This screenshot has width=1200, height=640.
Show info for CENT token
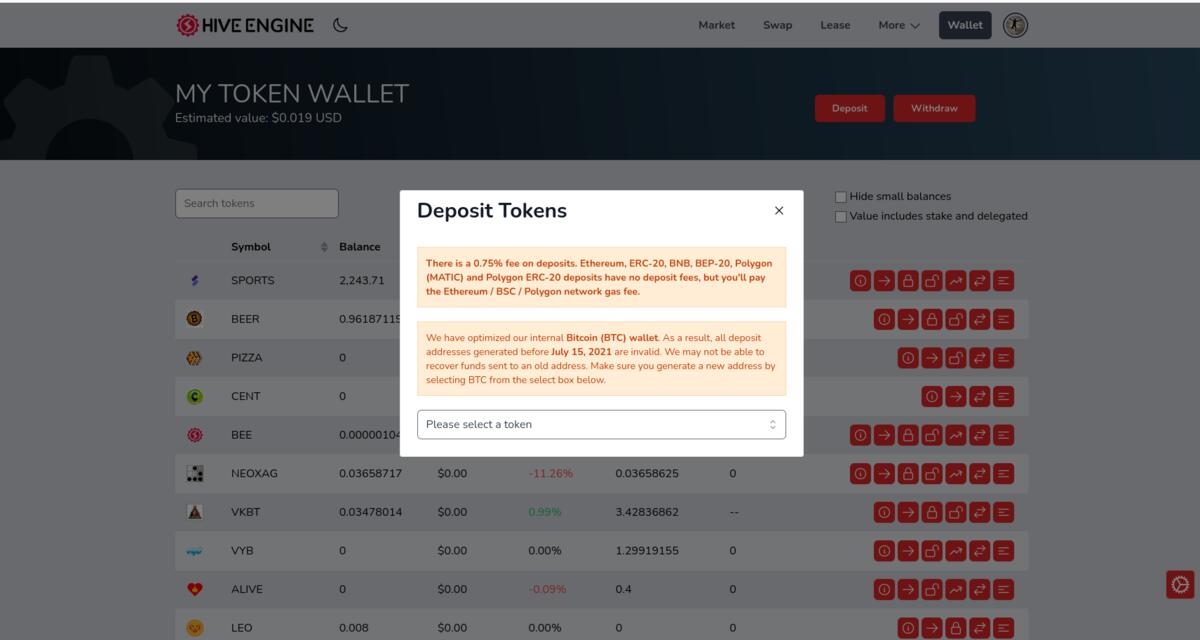[x=932, y=396]
